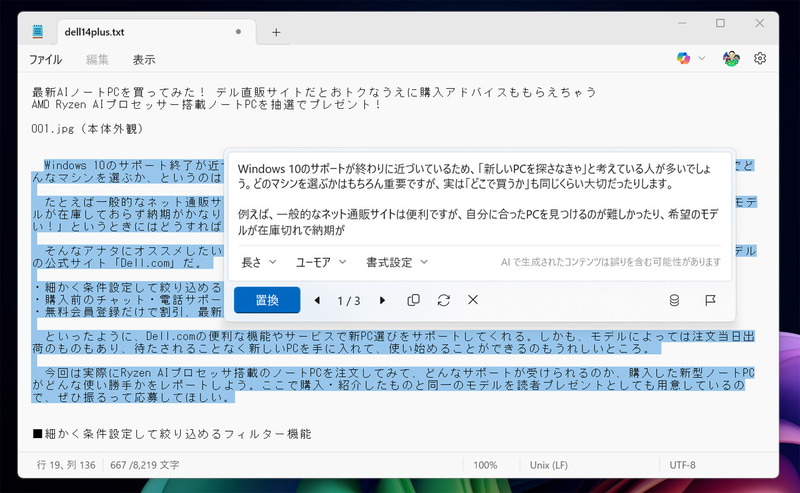This screenshot has width=800, height=493.
Task: Minimize the Notepad window
Action: [x=682, y=23]
